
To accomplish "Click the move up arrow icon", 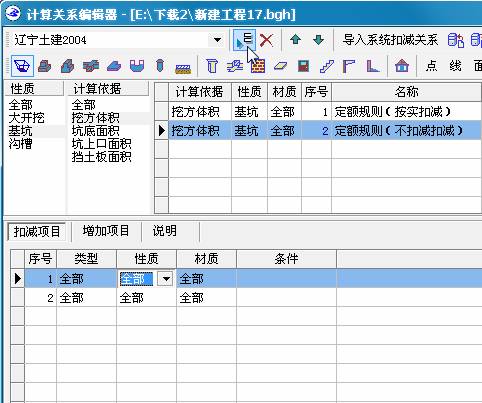I will [x=295, y=40].
